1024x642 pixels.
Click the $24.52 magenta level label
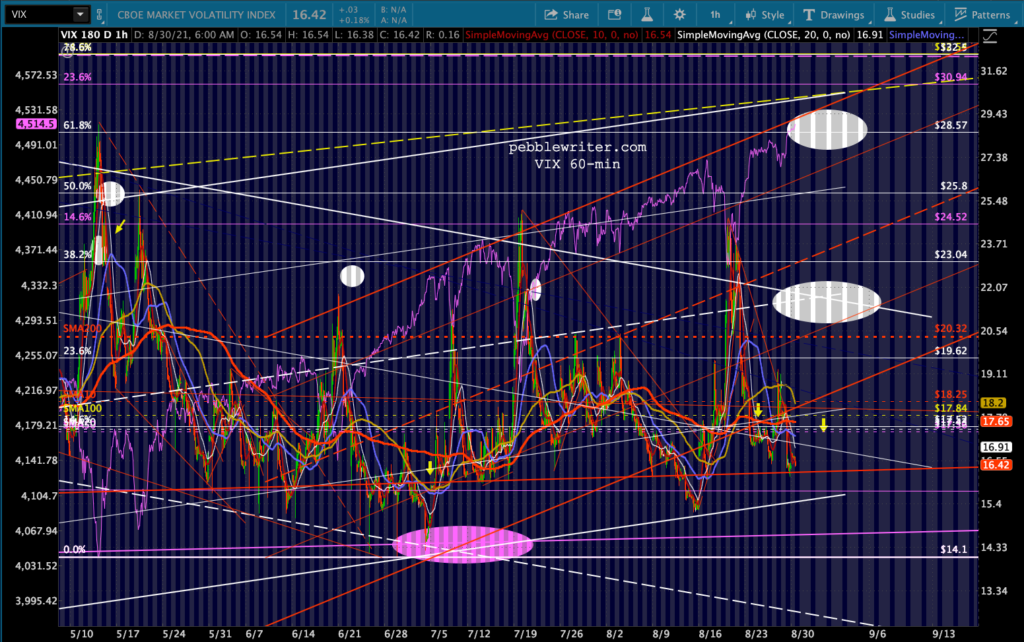pyautogui.click(x=951, y=217)
